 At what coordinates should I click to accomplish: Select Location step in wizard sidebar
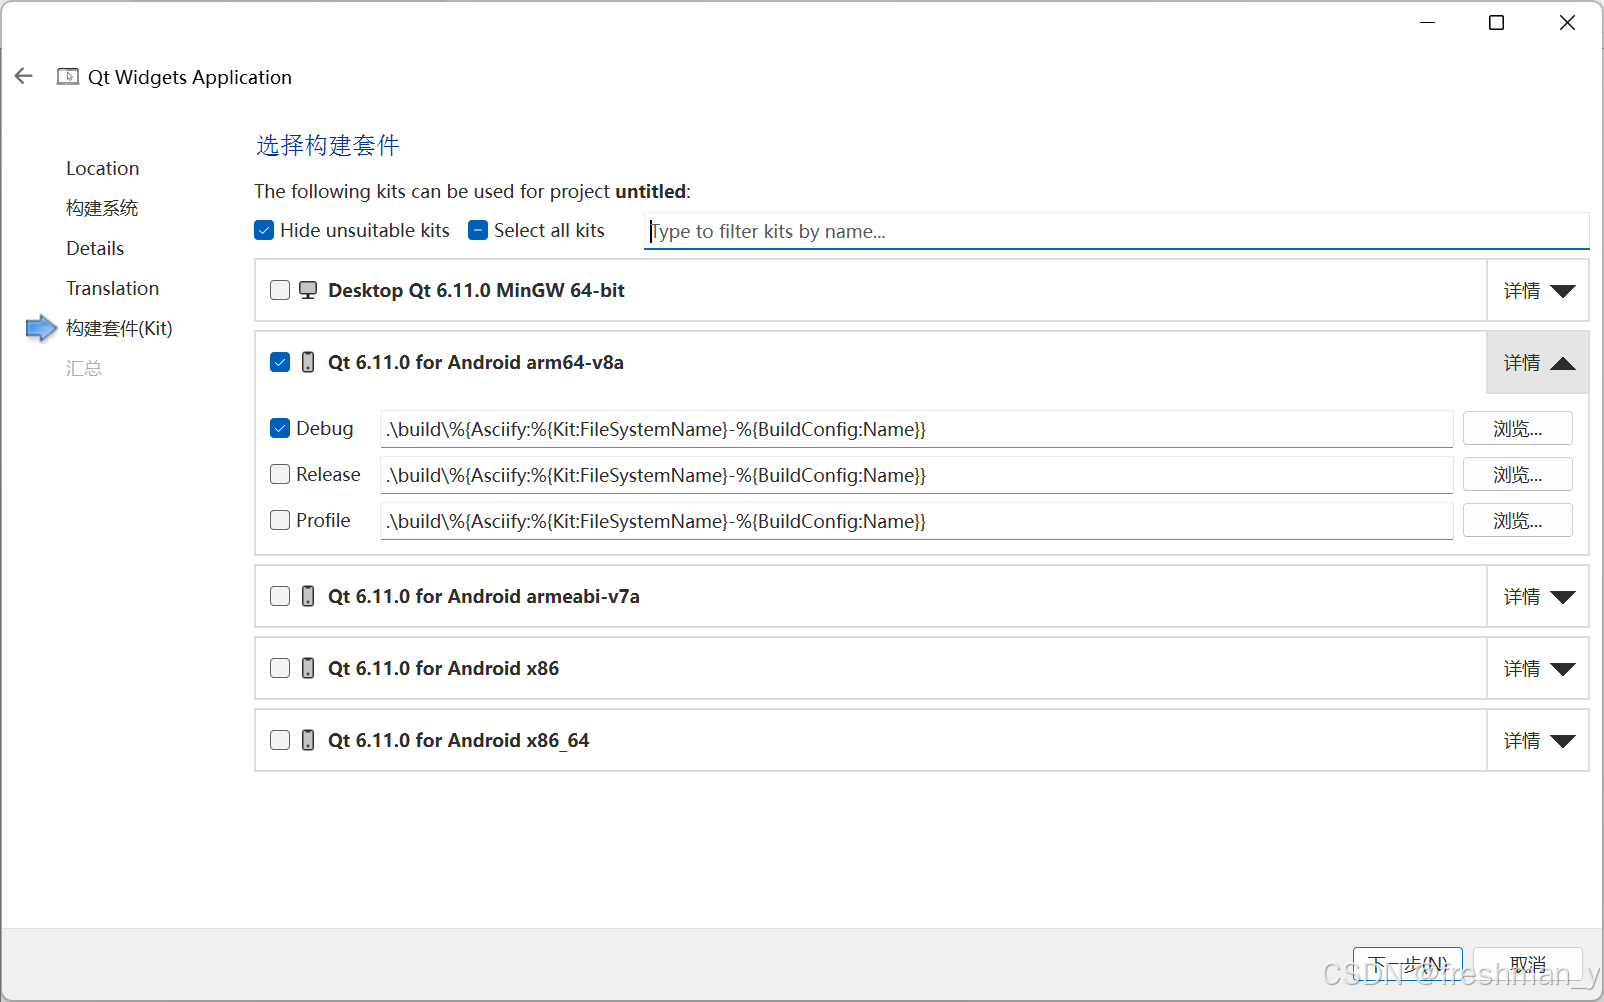[x=103, y=168]
